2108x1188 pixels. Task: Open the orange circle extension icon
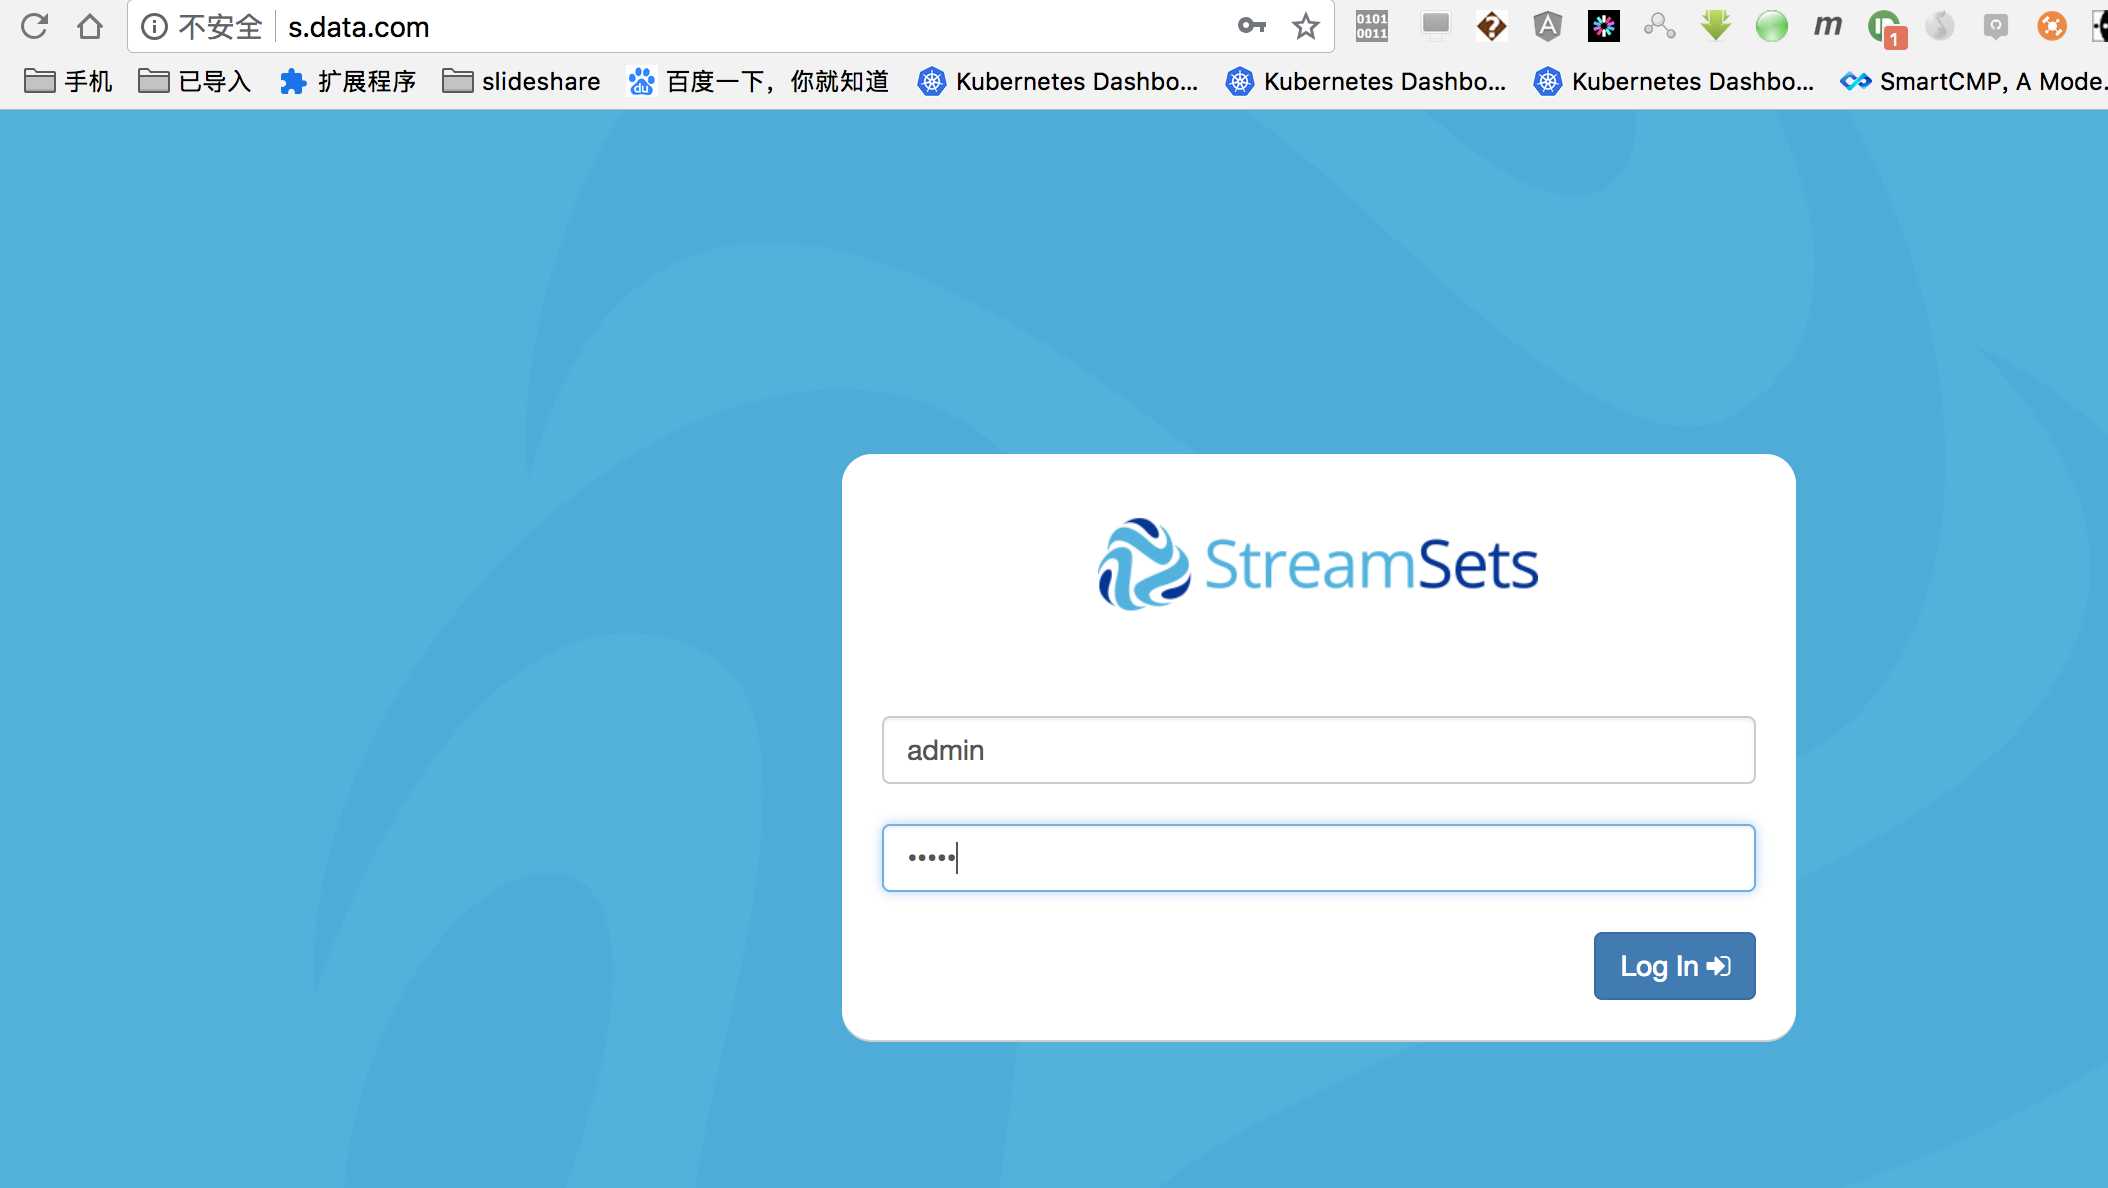(2051, 26)
